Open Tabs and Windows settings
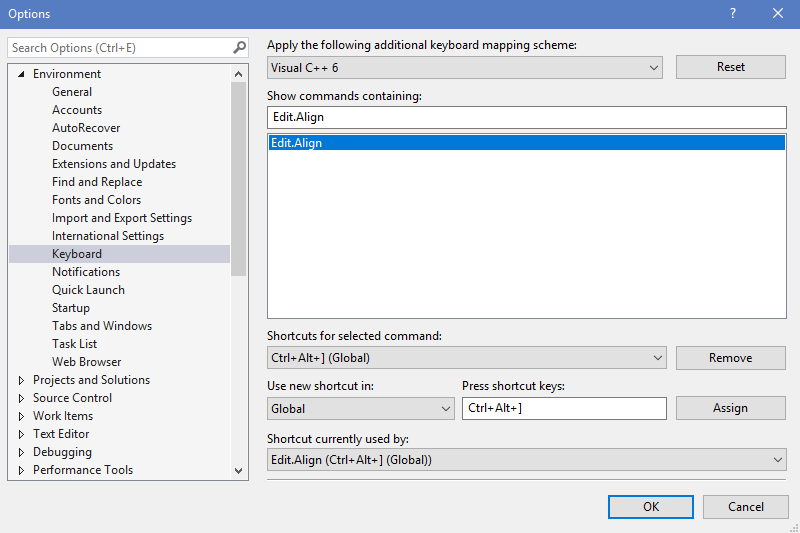The width and height of the screenshot is (800, 533). point(102,326)
